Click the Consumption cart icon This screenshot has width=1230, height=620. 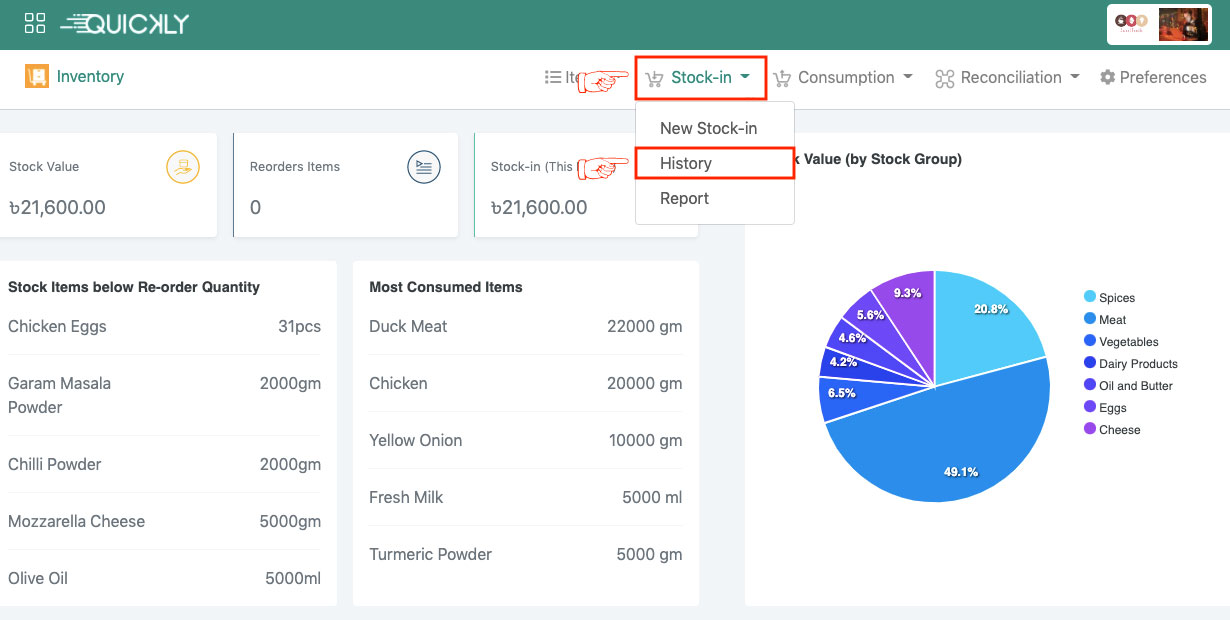coord(782,78)
